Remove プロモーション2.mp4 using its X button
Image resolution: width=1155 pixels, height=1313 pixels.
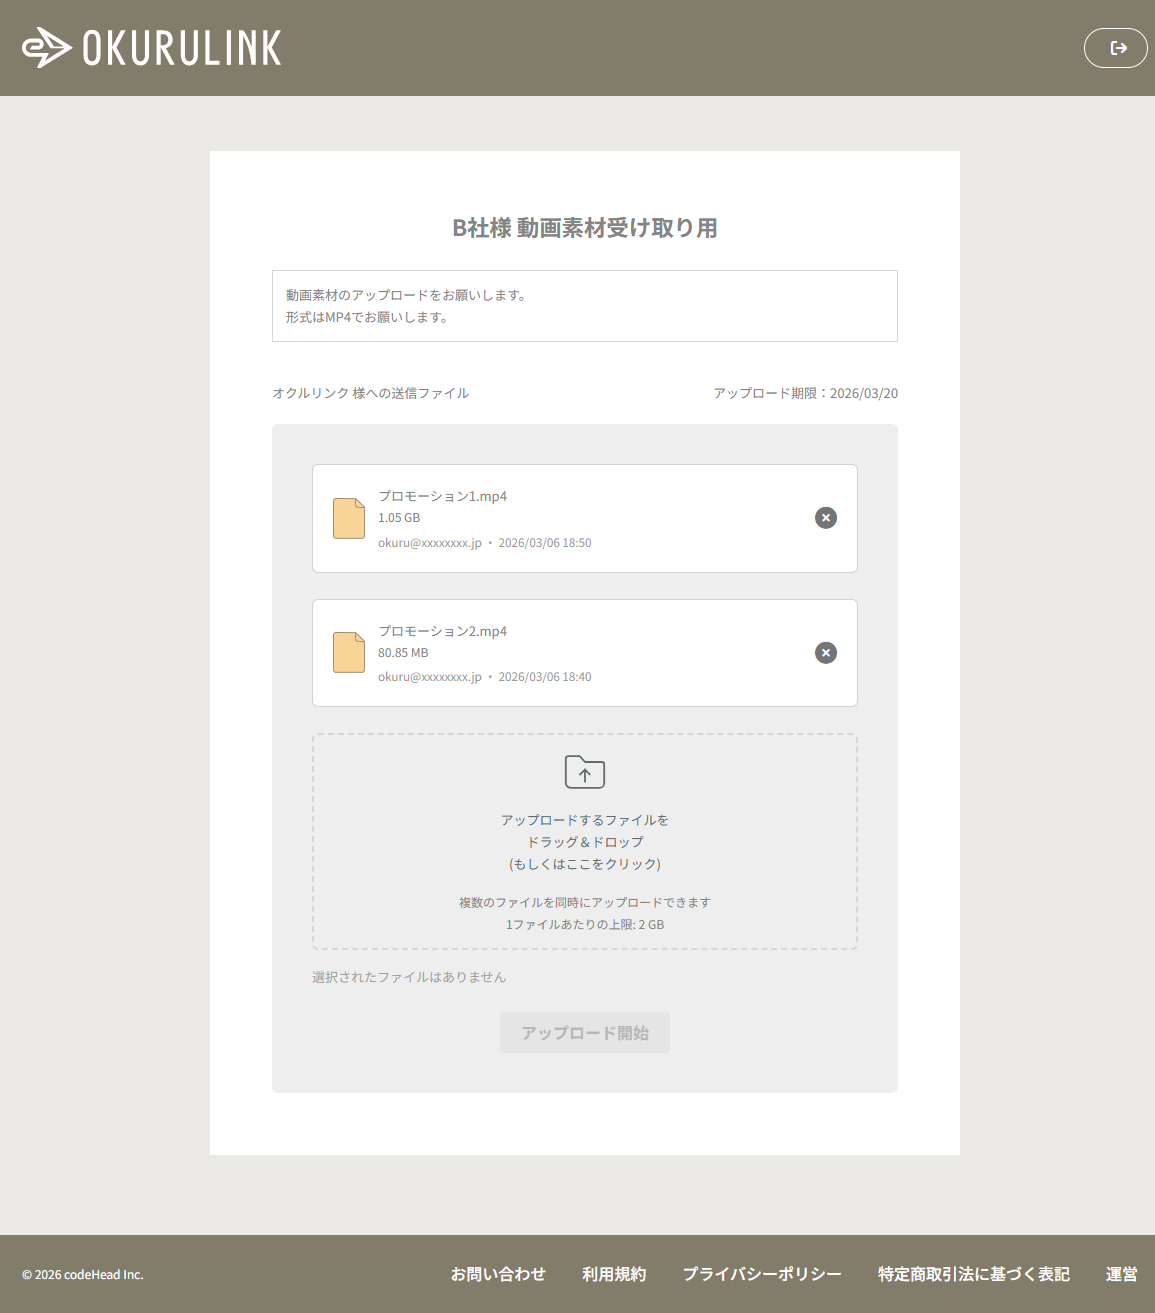tap(825, 652)
